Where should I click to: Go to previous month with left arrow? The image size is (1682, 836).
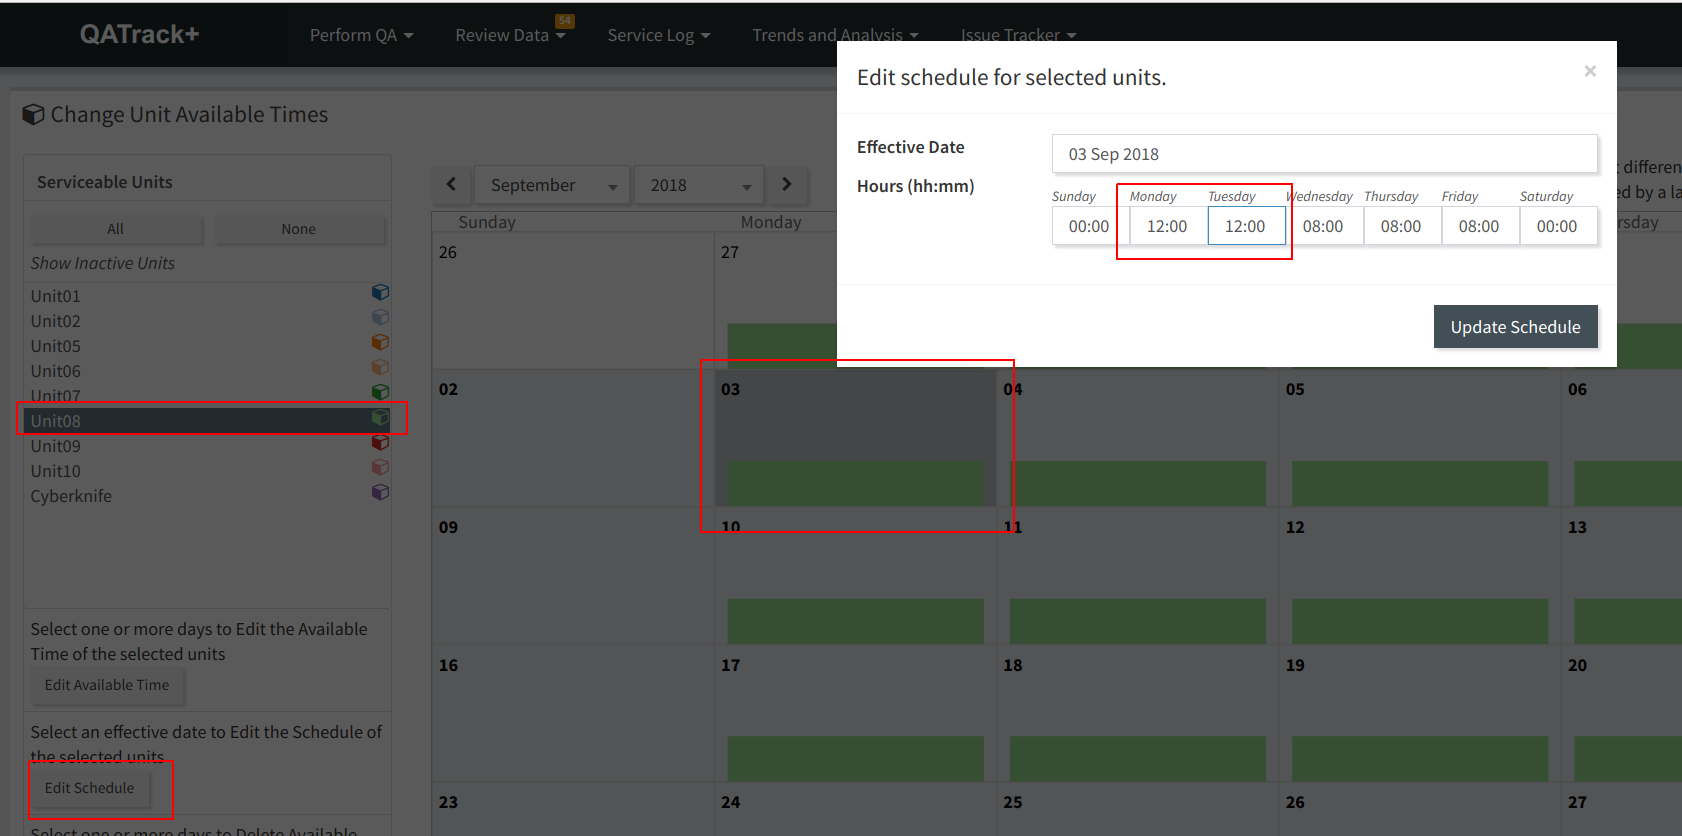(x=451, y=185)
